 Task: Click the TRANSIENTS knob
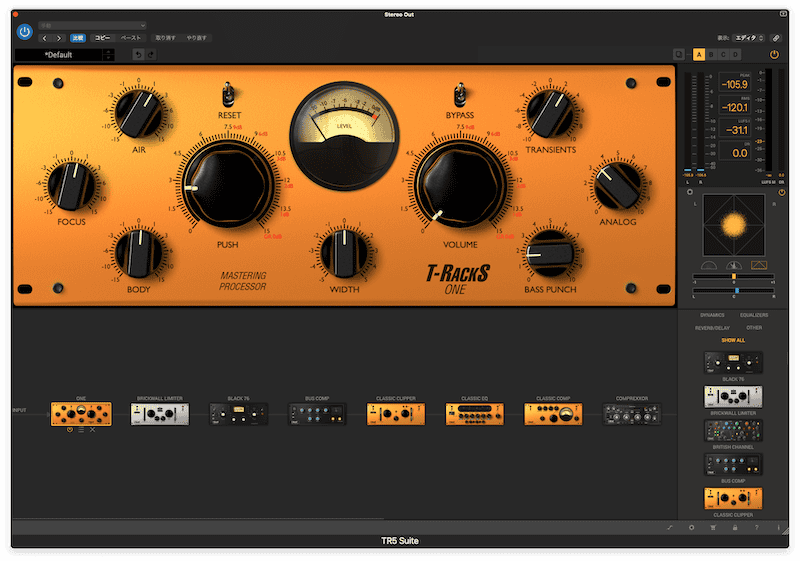(550, 113)
